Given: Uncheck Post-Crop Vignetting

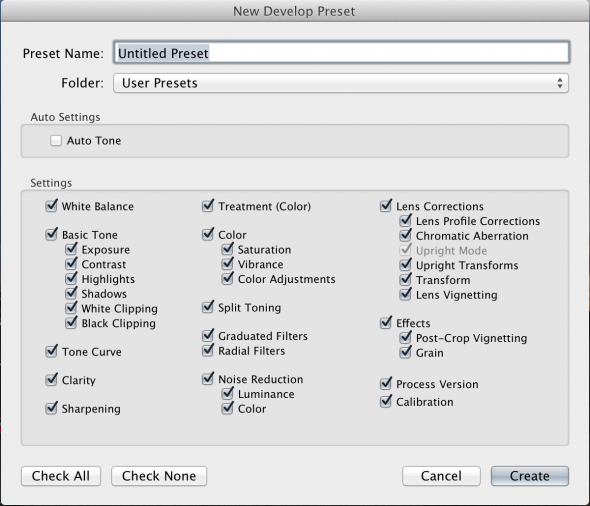Looking at the screenshot, I should click(406, 338).
